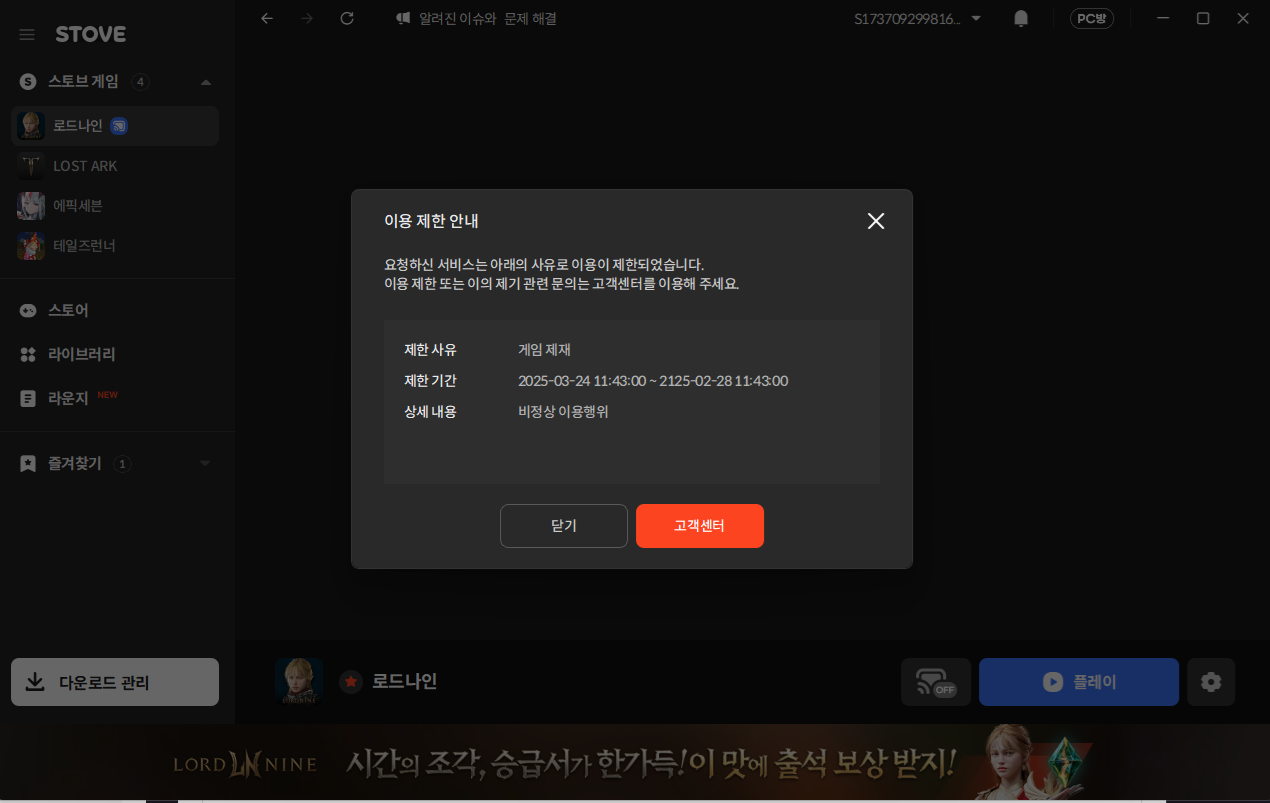This screenshot has height=803, width=1270.
Task: Click the restriction period date text
Action: [653, 381]
